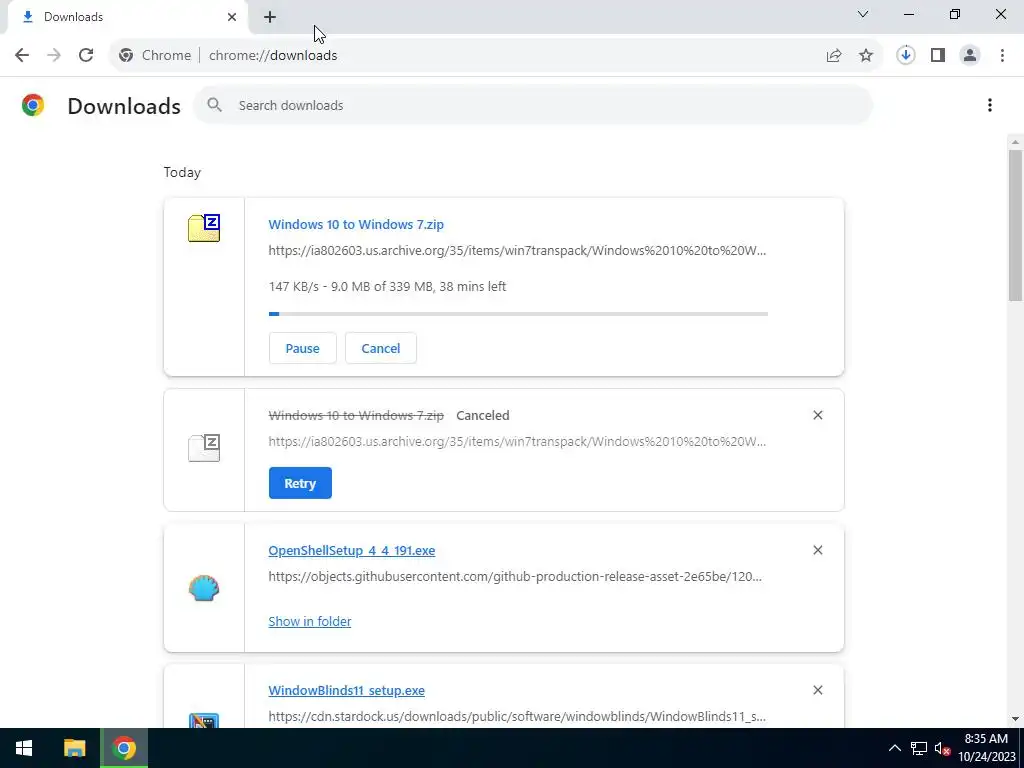Click the OpenShell shell file icon
This screenshot has width=1024, height=768.
point(204,588)
